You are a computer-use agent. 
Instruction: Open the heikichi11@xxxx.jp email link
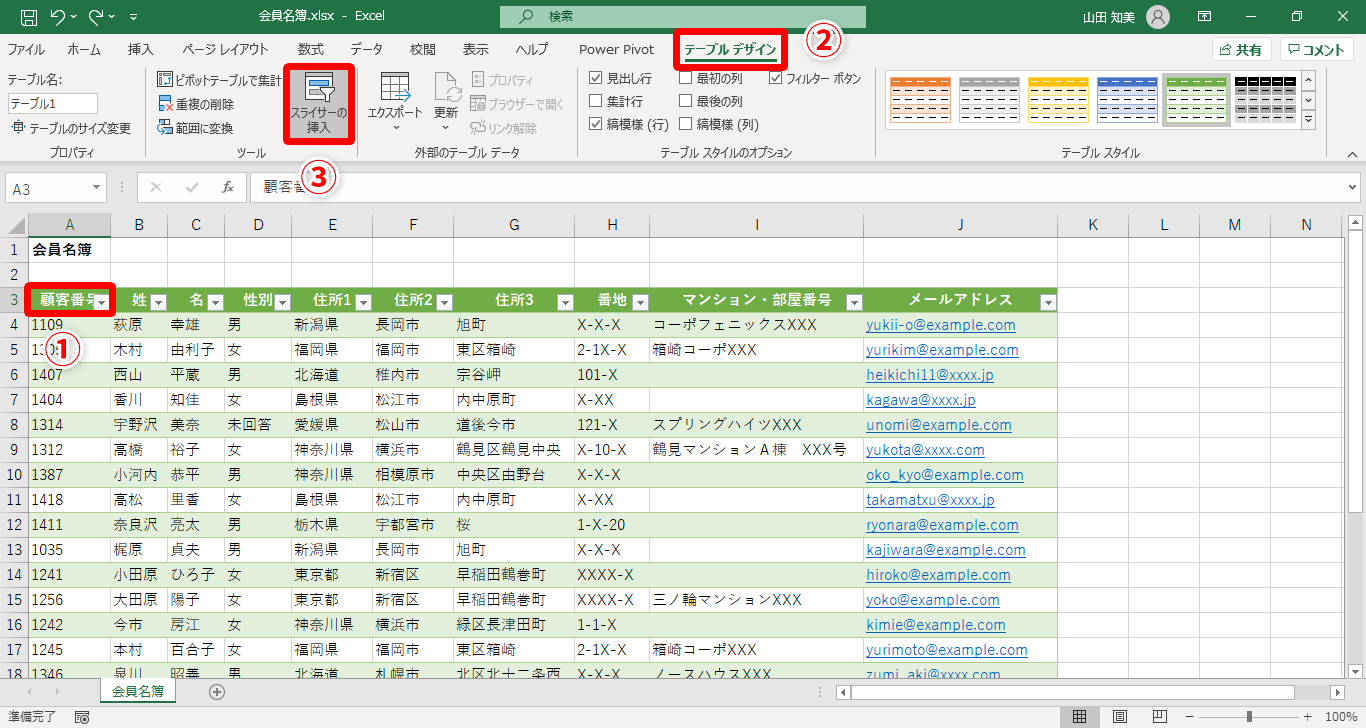click(930, 375)
